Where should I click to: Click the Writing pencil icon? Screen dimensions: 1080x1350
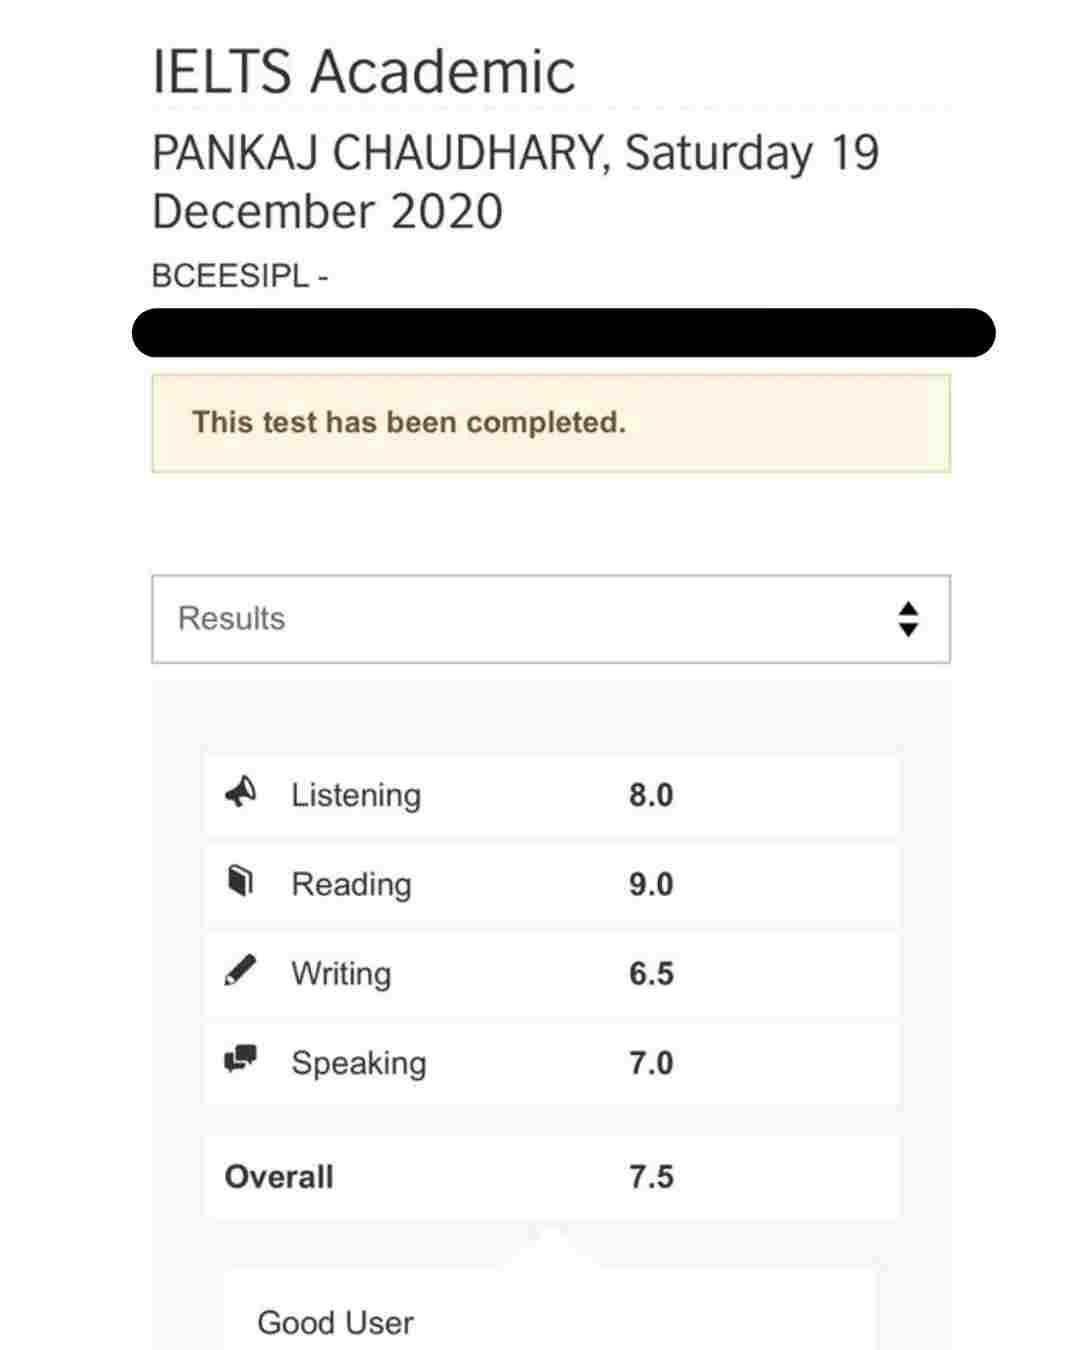click(x=240, y=971)
